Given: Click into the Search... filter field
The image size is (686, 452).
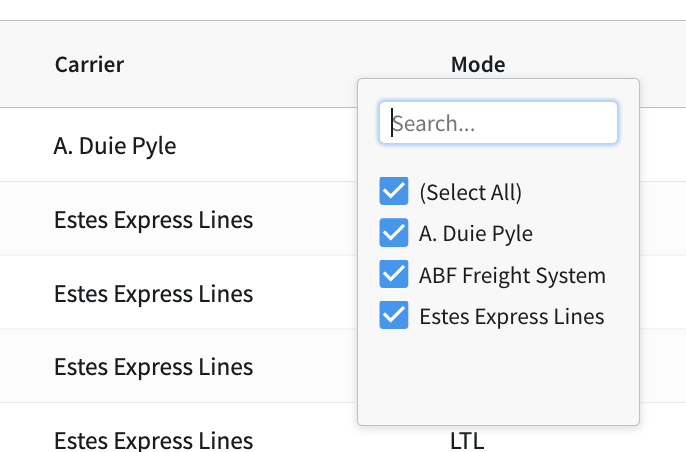Looking at the screenshot, I should tap(498, 123).
